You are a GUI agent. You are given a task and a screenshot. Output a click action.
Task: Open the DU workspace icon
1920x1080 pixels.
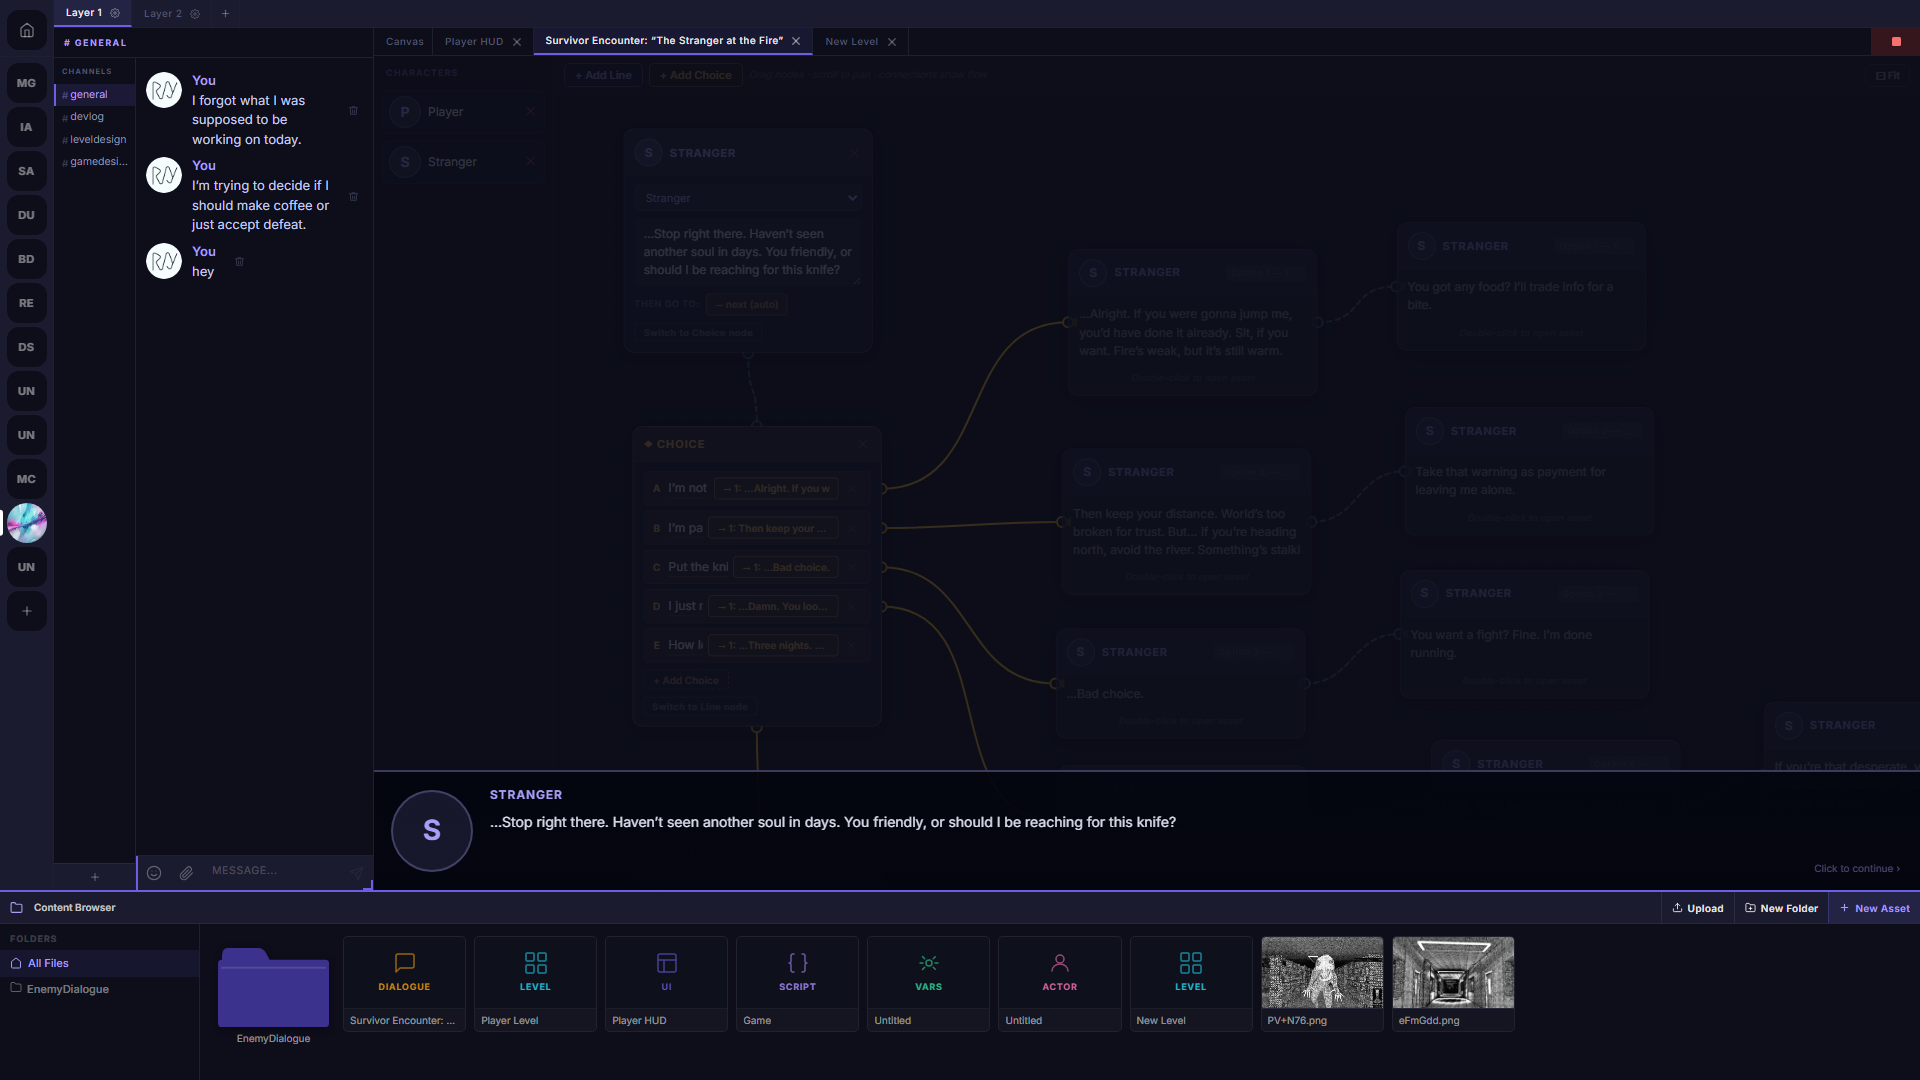coord(27,215)
